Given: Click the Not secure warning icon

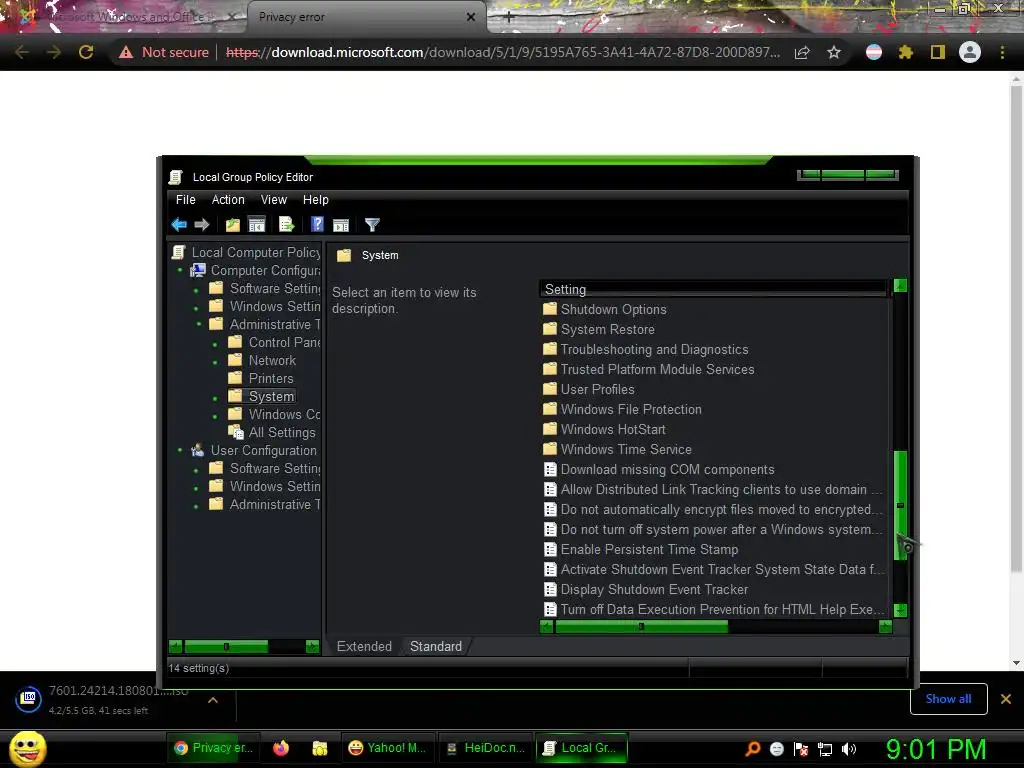Looking at the screenshot, I should (x=126, y=52).
